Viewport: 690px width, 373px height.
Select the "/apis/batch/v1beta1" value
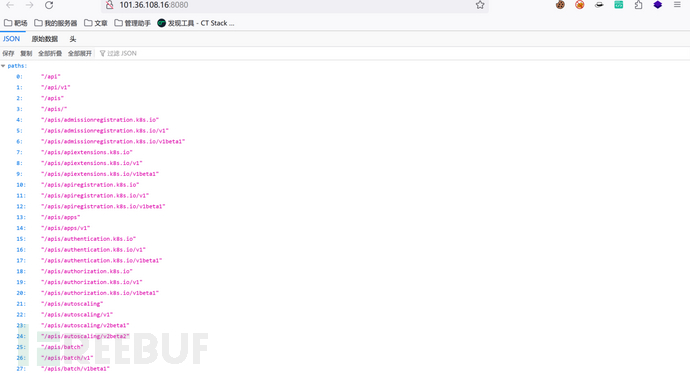(75, 369)
